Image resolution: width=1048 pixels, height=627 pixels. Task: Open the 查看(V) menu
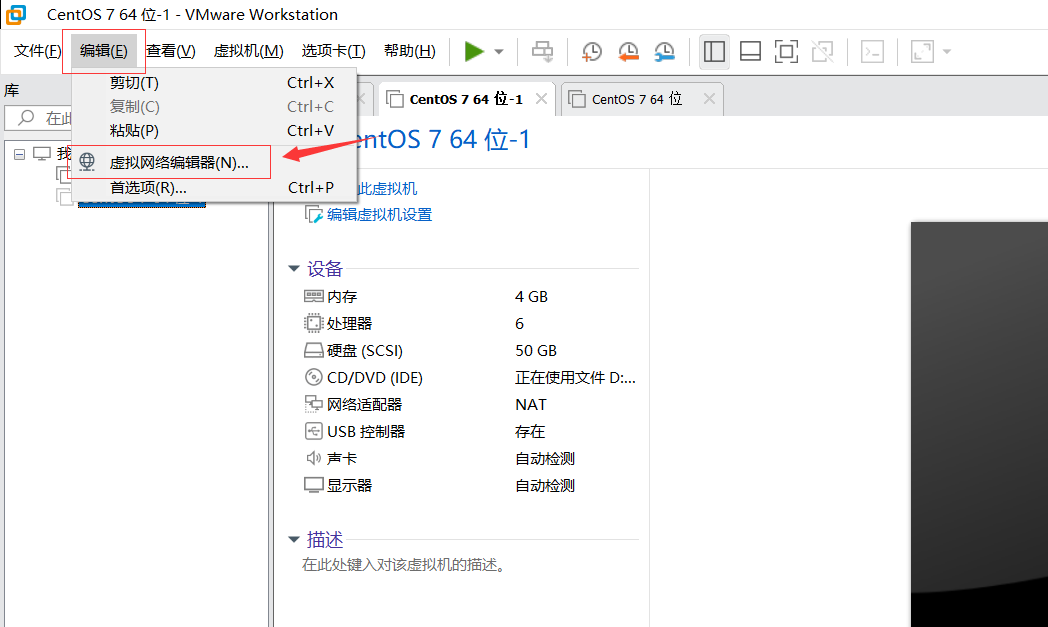tap(171, 51)
